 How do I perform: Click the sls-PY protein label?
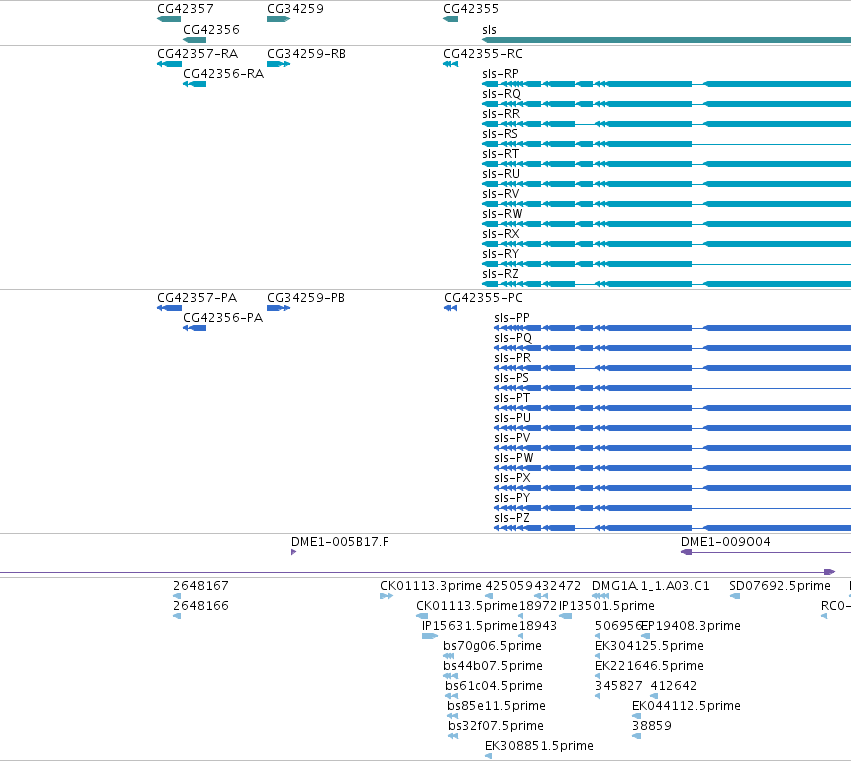[512, 498]
